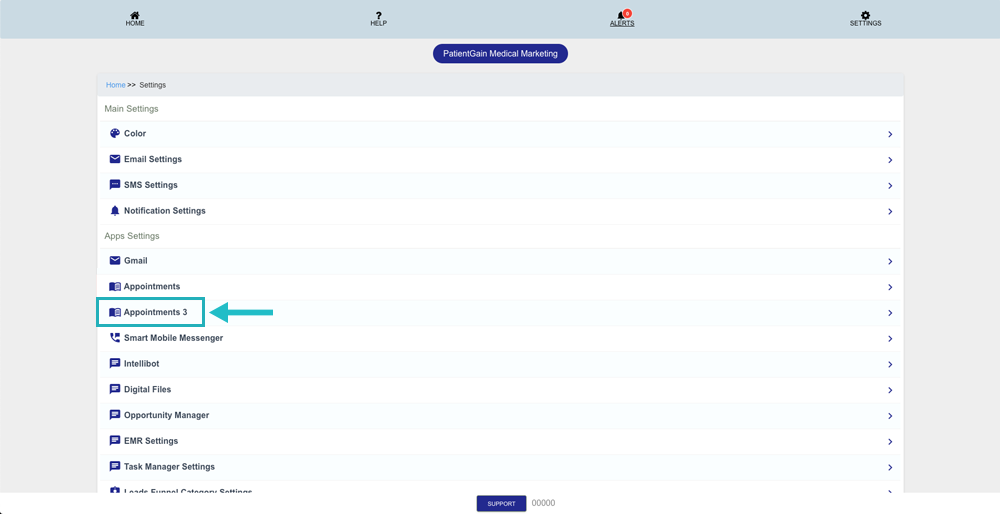Expand the Digital Files row chevron
The image size is (1000, 514).
(x=890, y=390)
